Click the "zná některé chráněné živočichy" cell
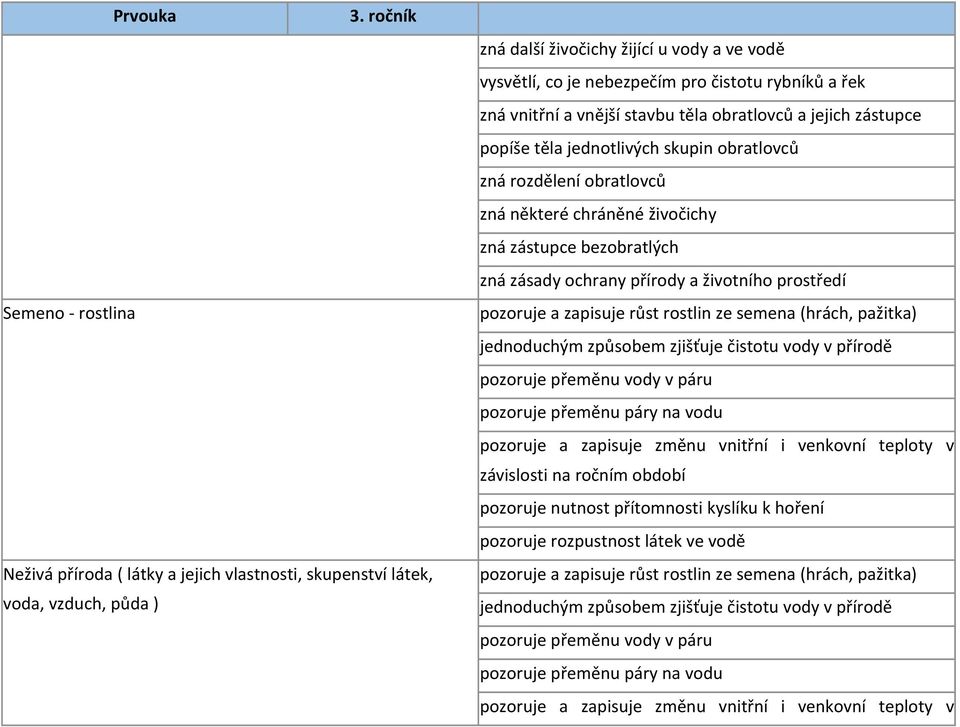 (x=716, y=216)
